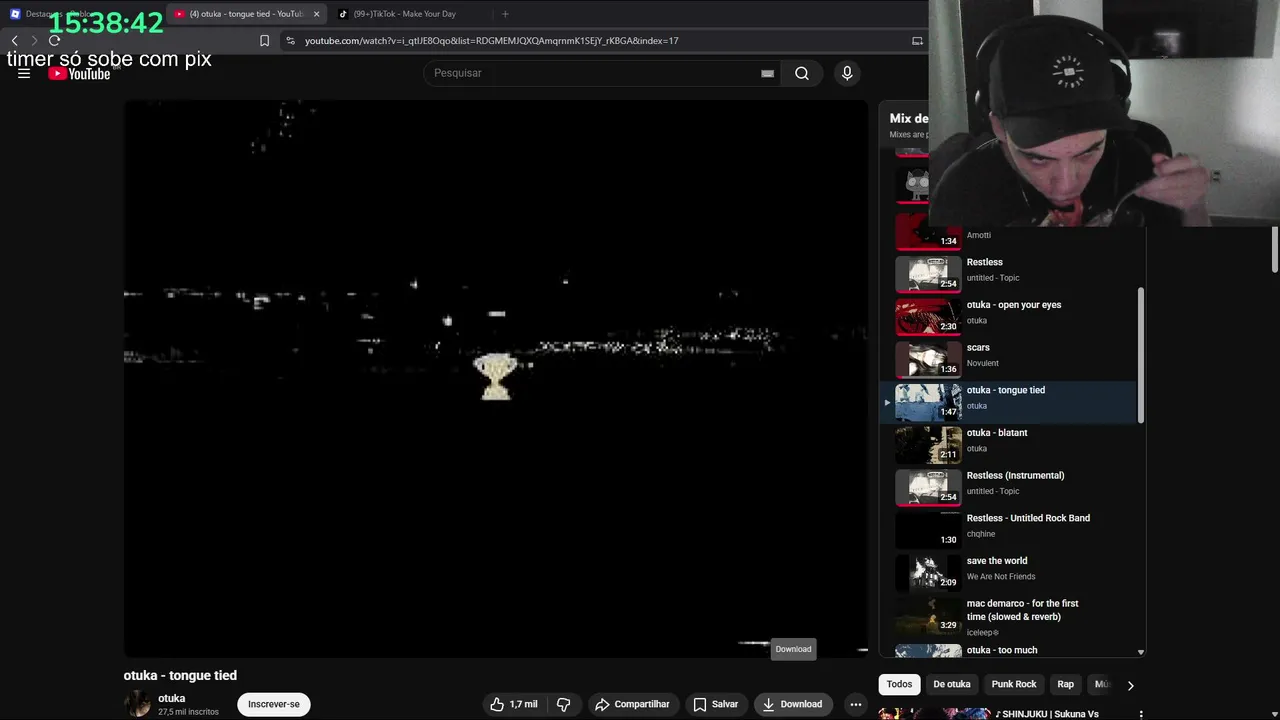1280x720 pixels.
Task: Open options for the SHINJUKU Sukuna Vs video
Action: pyautogui.click(x=1141, y=714)
